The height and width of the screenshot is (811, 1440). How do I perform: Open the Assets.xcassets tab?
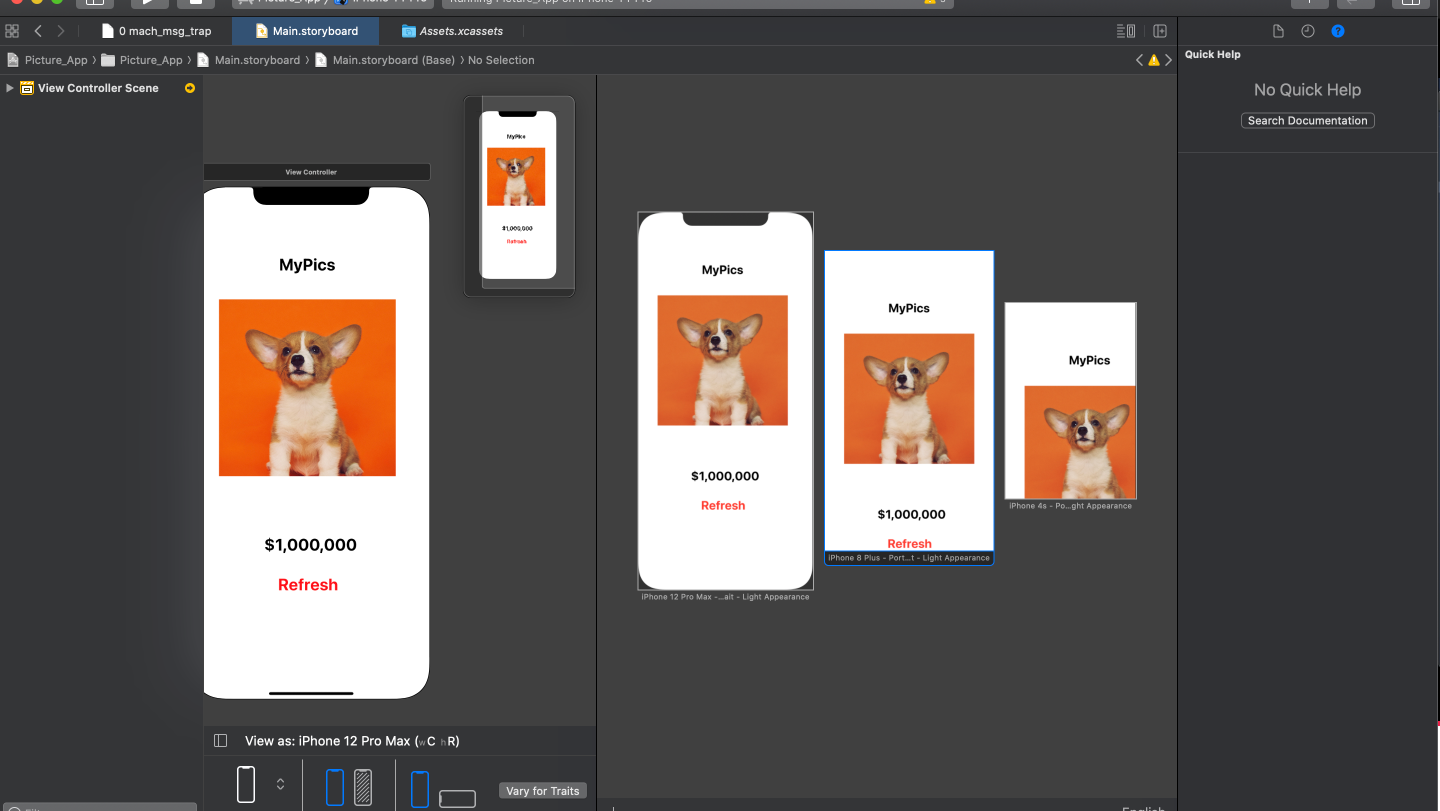[452, 31]
